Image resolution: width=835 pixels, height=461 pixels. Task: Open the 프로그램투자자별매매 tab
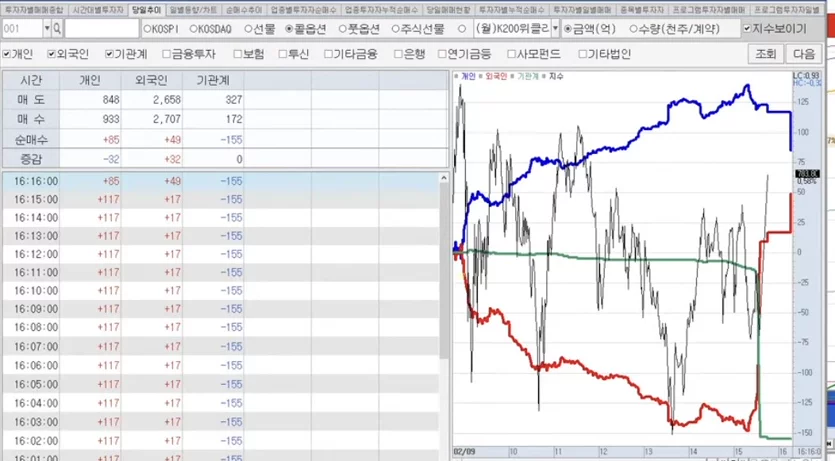708,10
